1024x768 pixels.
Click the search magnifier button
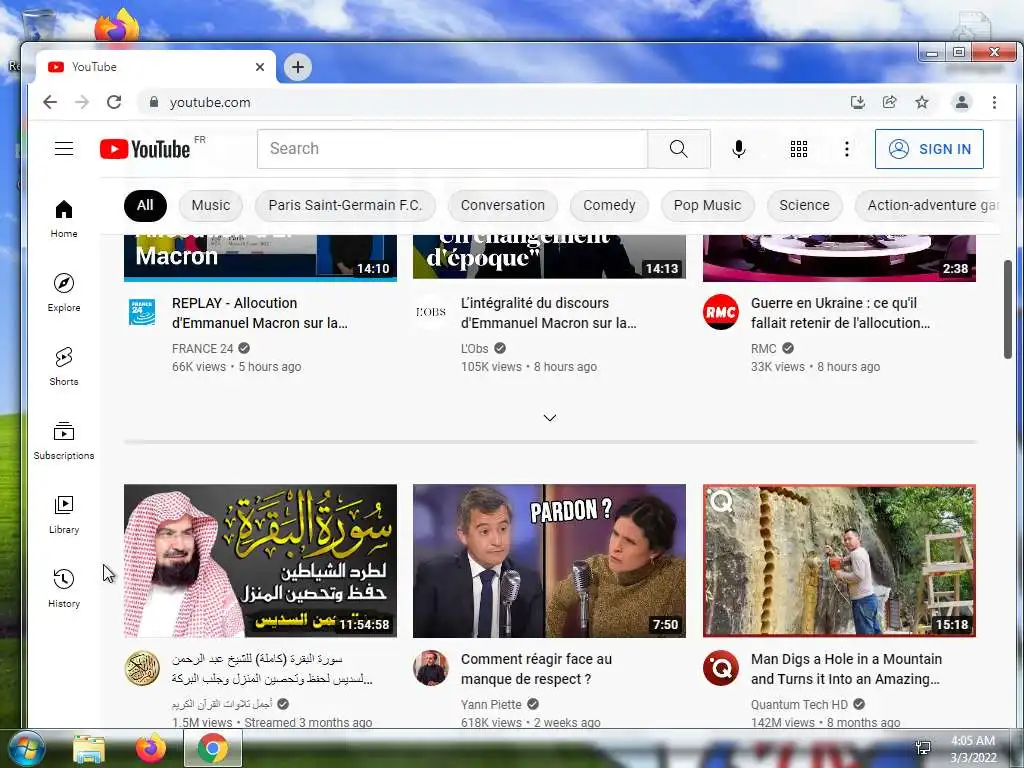pyautogui.click(x=679, y=149)
